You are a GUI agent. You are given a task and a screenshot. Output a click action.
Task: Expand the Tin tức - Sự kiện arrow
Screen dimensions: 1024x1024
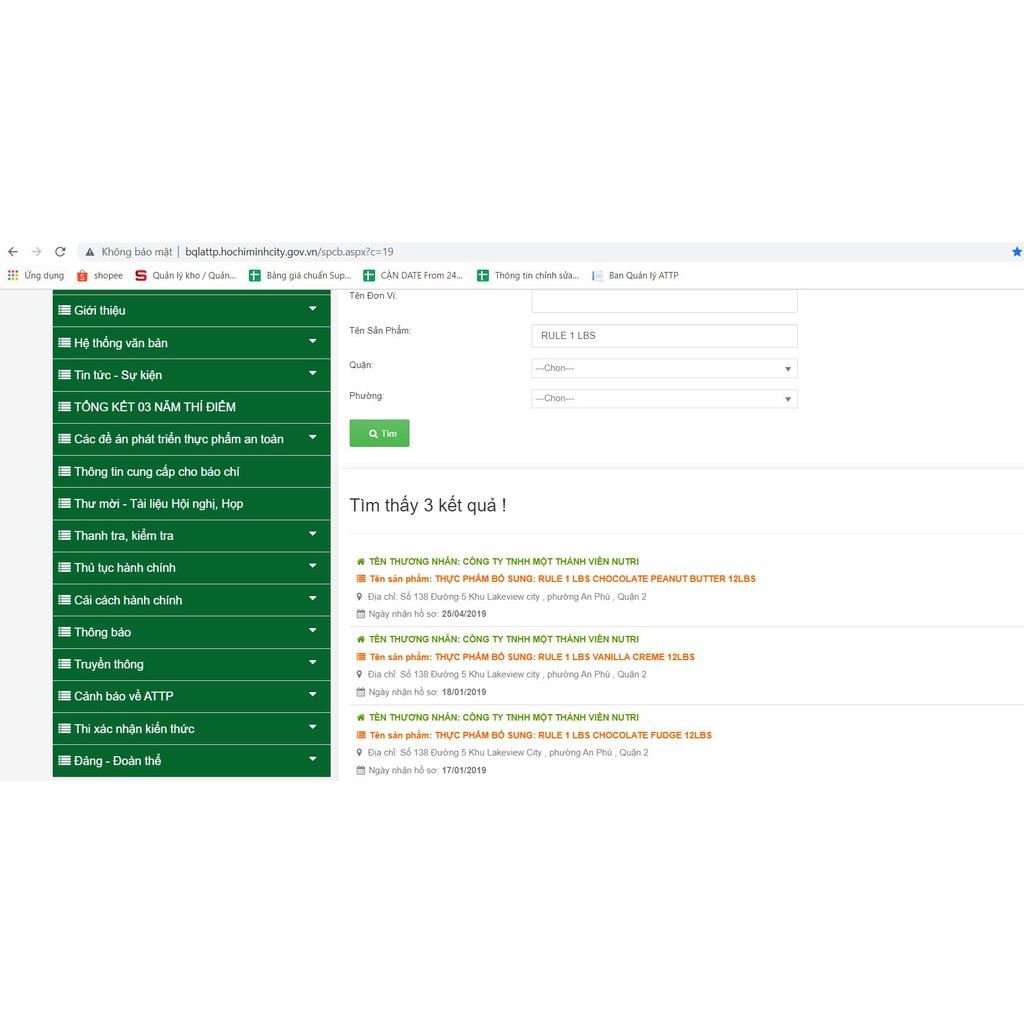312,373
